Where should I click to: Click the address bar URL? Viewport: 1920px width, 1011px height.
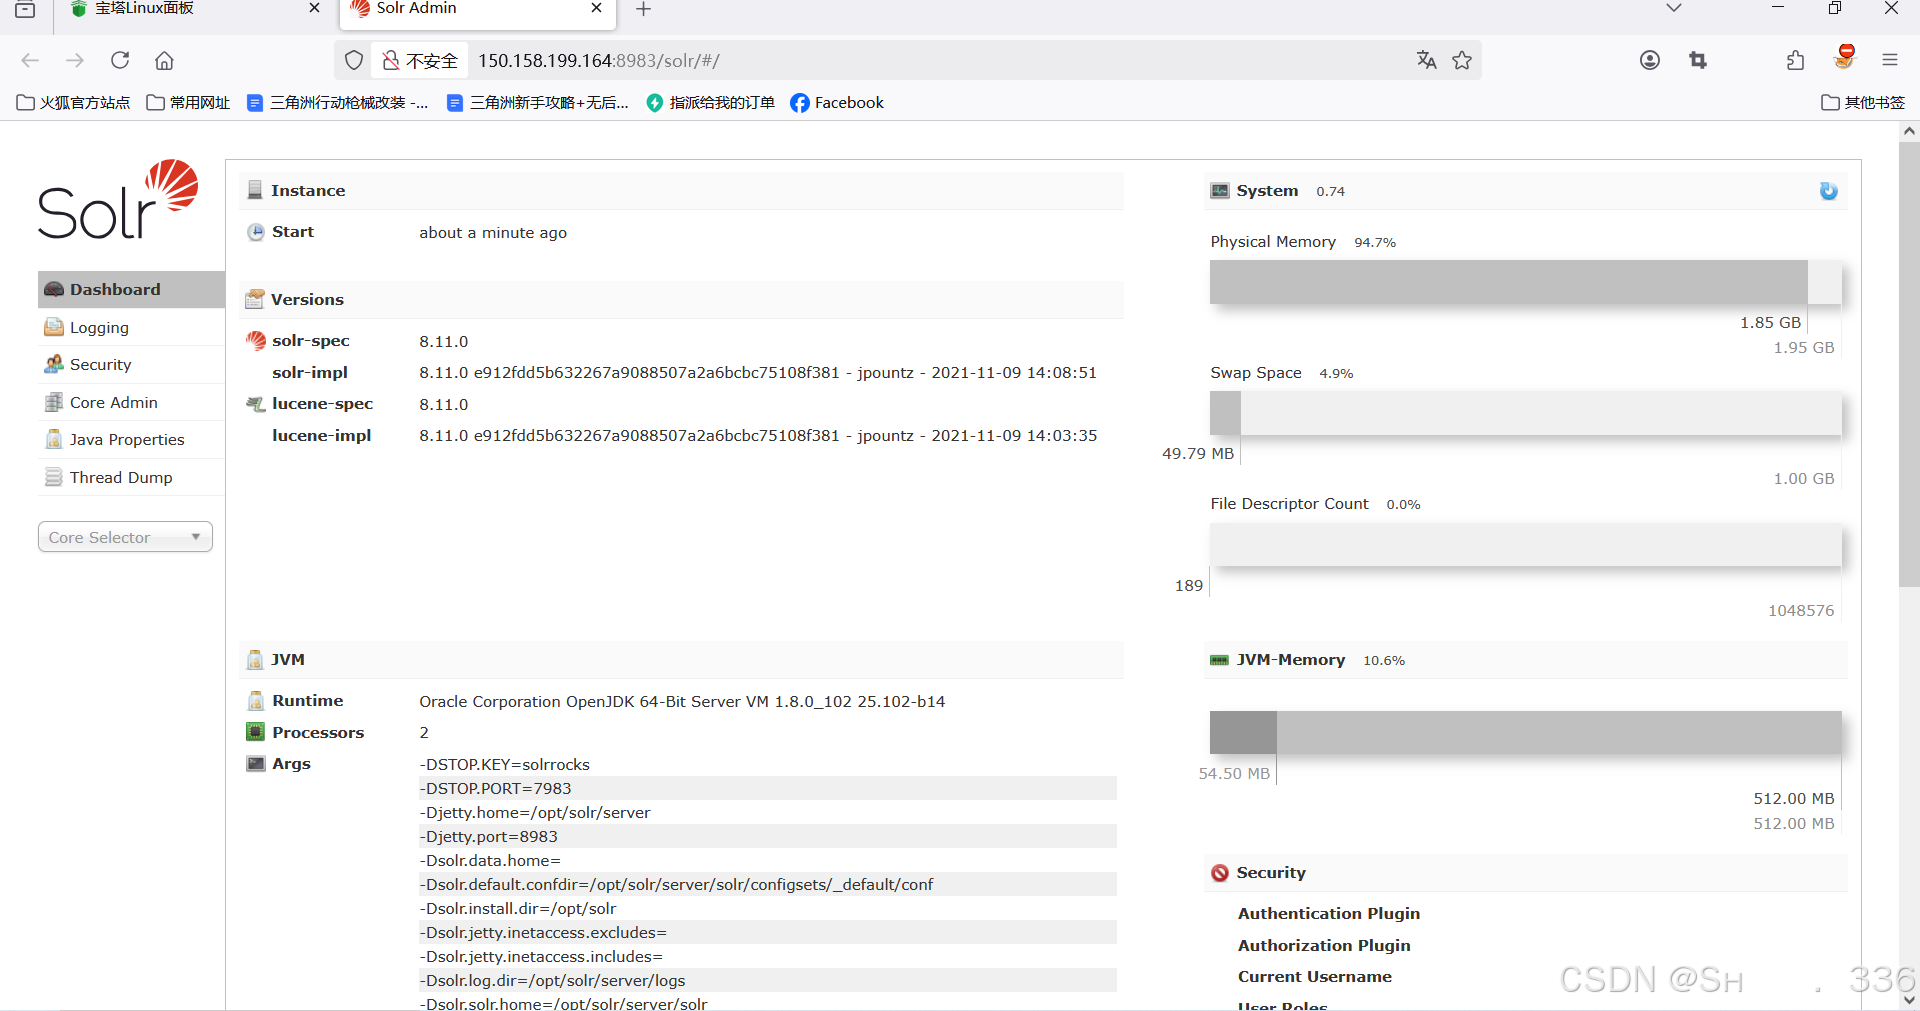[598, 61]
